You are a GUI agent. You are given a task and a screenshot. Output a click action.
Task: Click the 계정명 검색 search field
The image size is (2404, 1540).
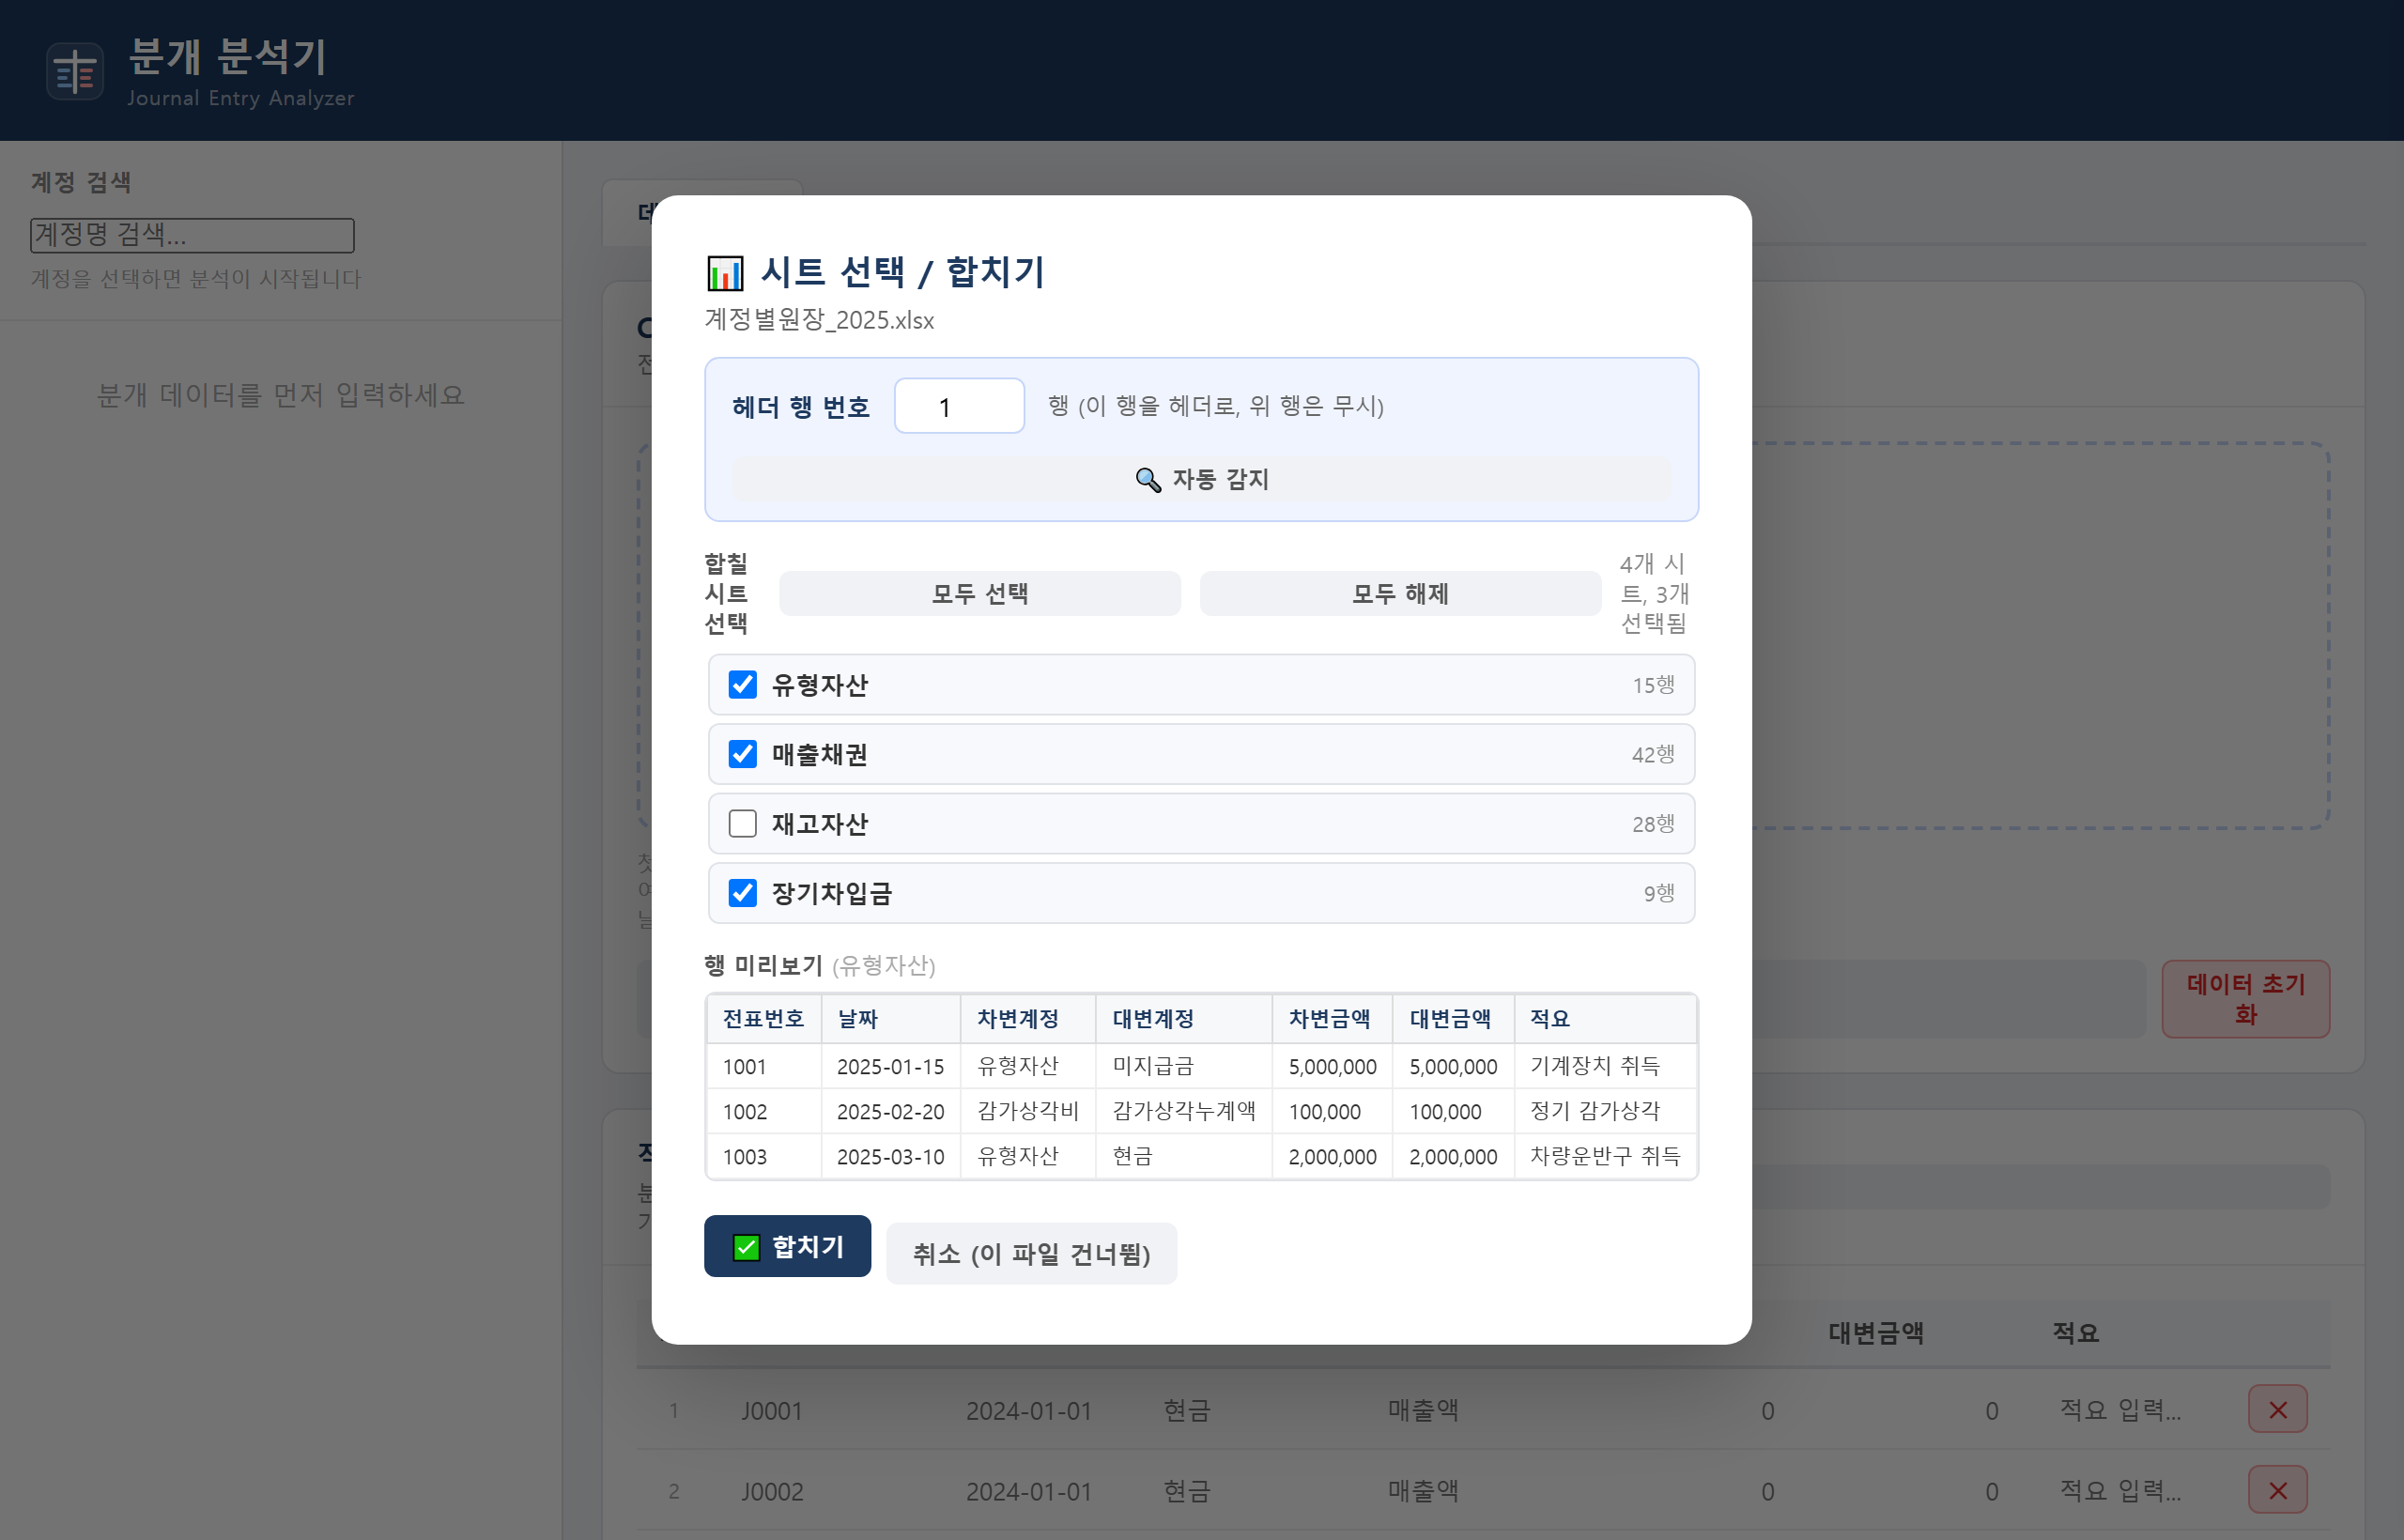[192, 235]
